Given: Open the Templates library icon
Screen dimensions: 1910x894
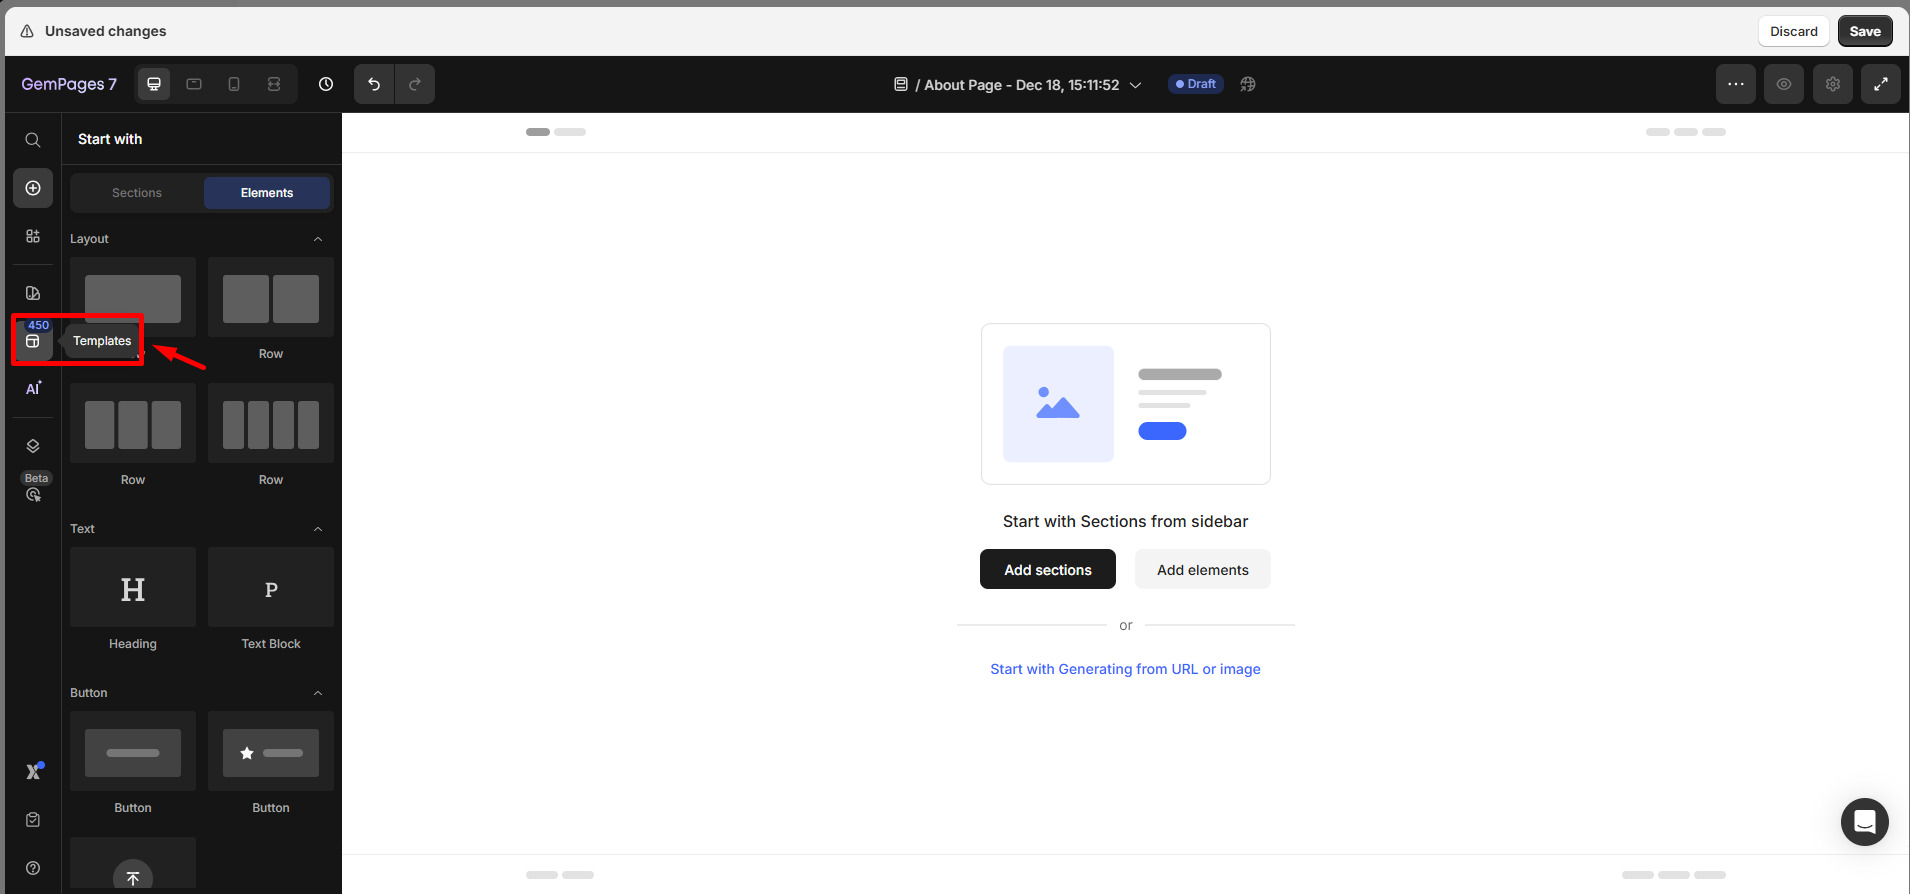Looking at the screenshot, I should [33, 341].
